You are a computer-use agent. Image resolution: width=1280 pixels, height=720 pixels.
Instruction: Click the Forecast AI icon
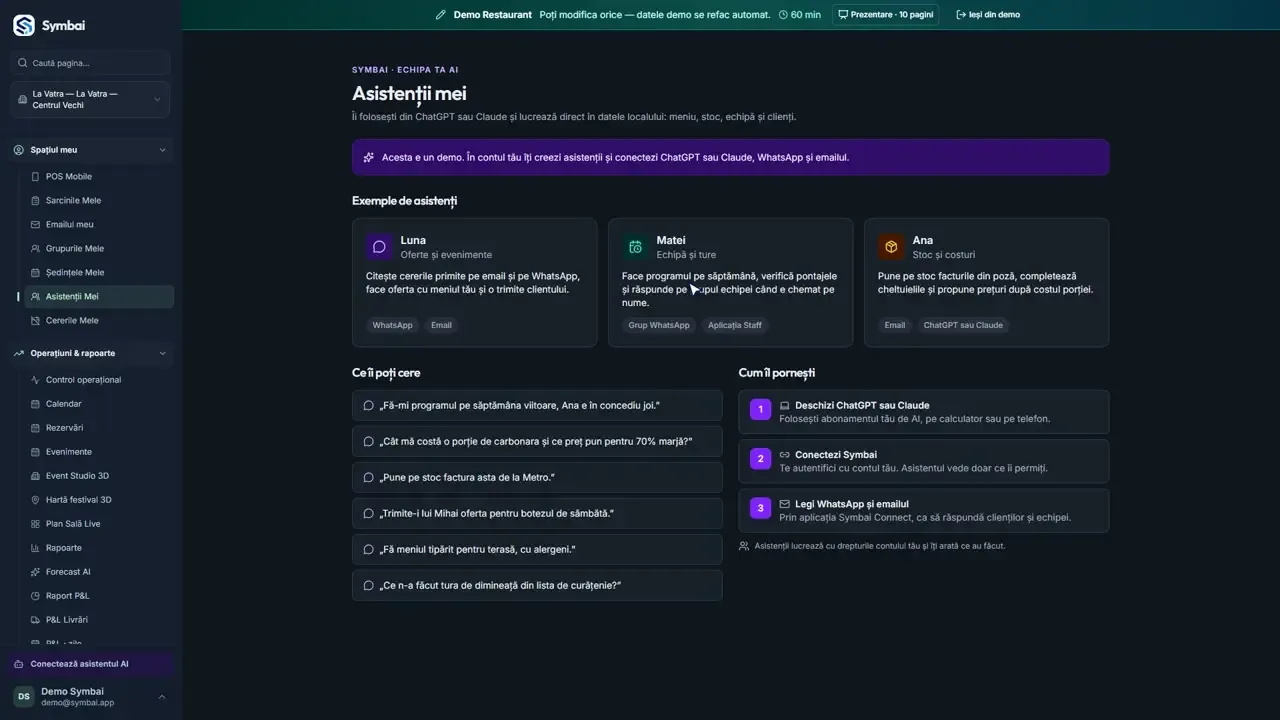click(36, 572)
